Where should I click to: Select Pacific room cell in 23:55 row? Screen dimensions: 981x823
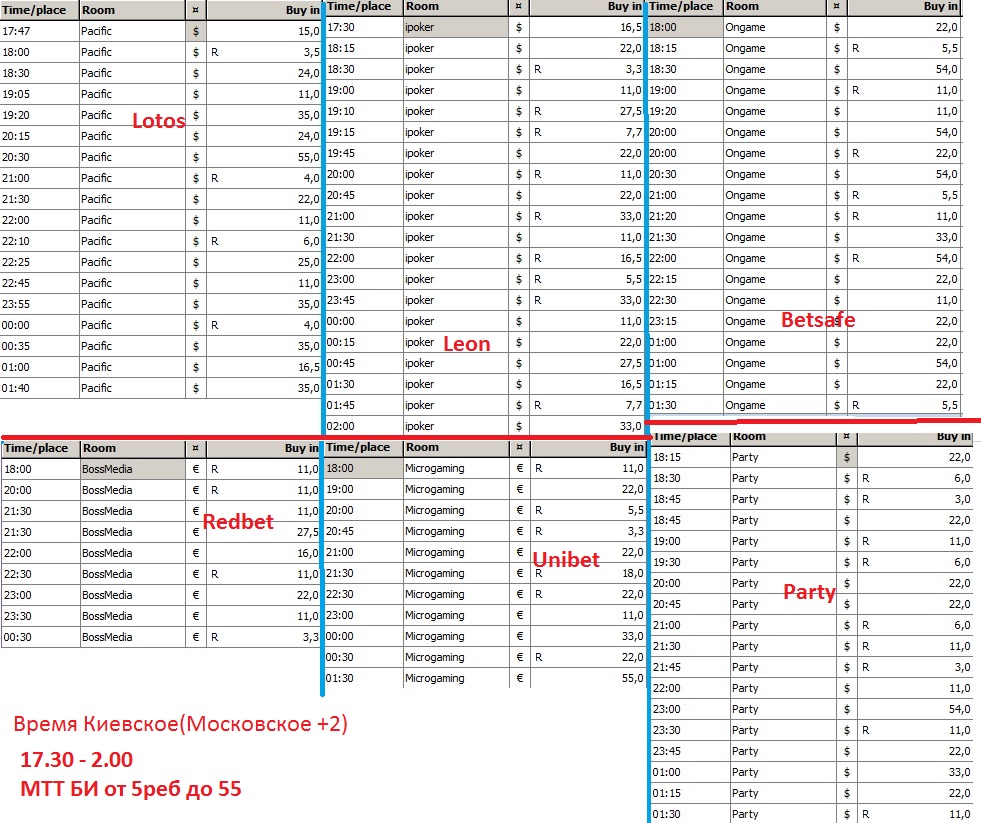133,304
